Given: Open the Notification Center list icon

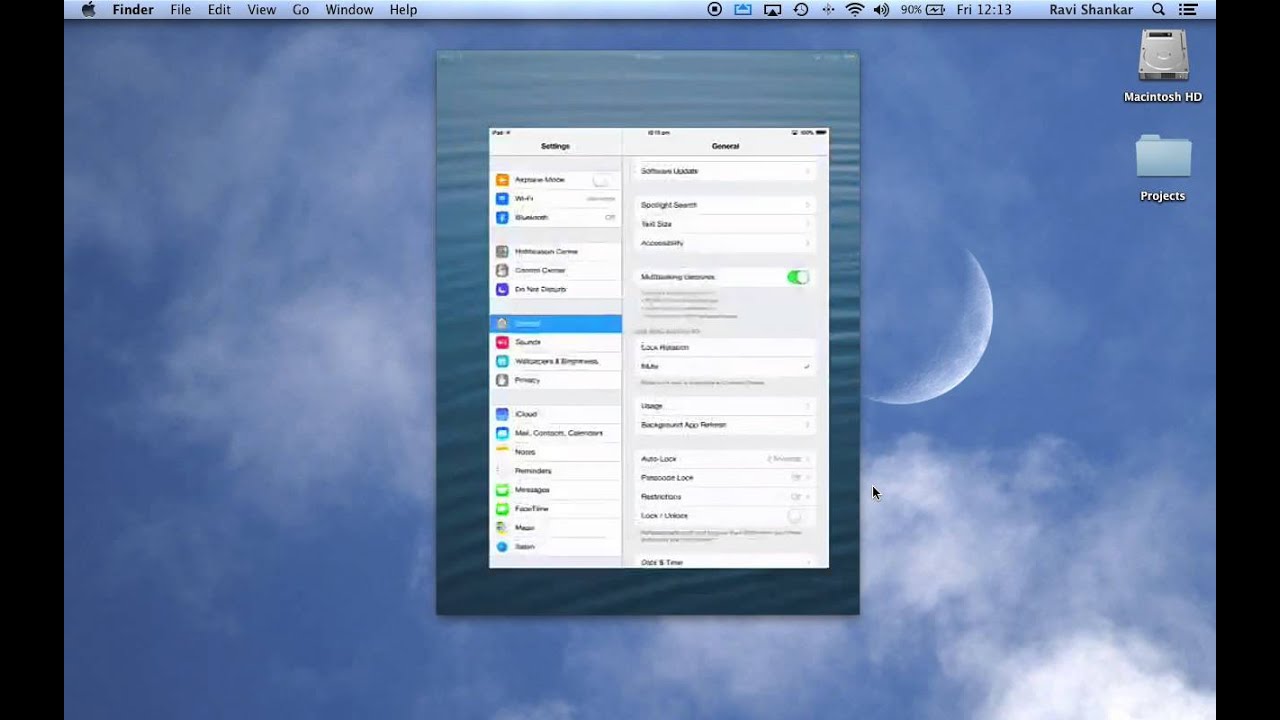Looking at the screenshot, I should click(1188, 10).
